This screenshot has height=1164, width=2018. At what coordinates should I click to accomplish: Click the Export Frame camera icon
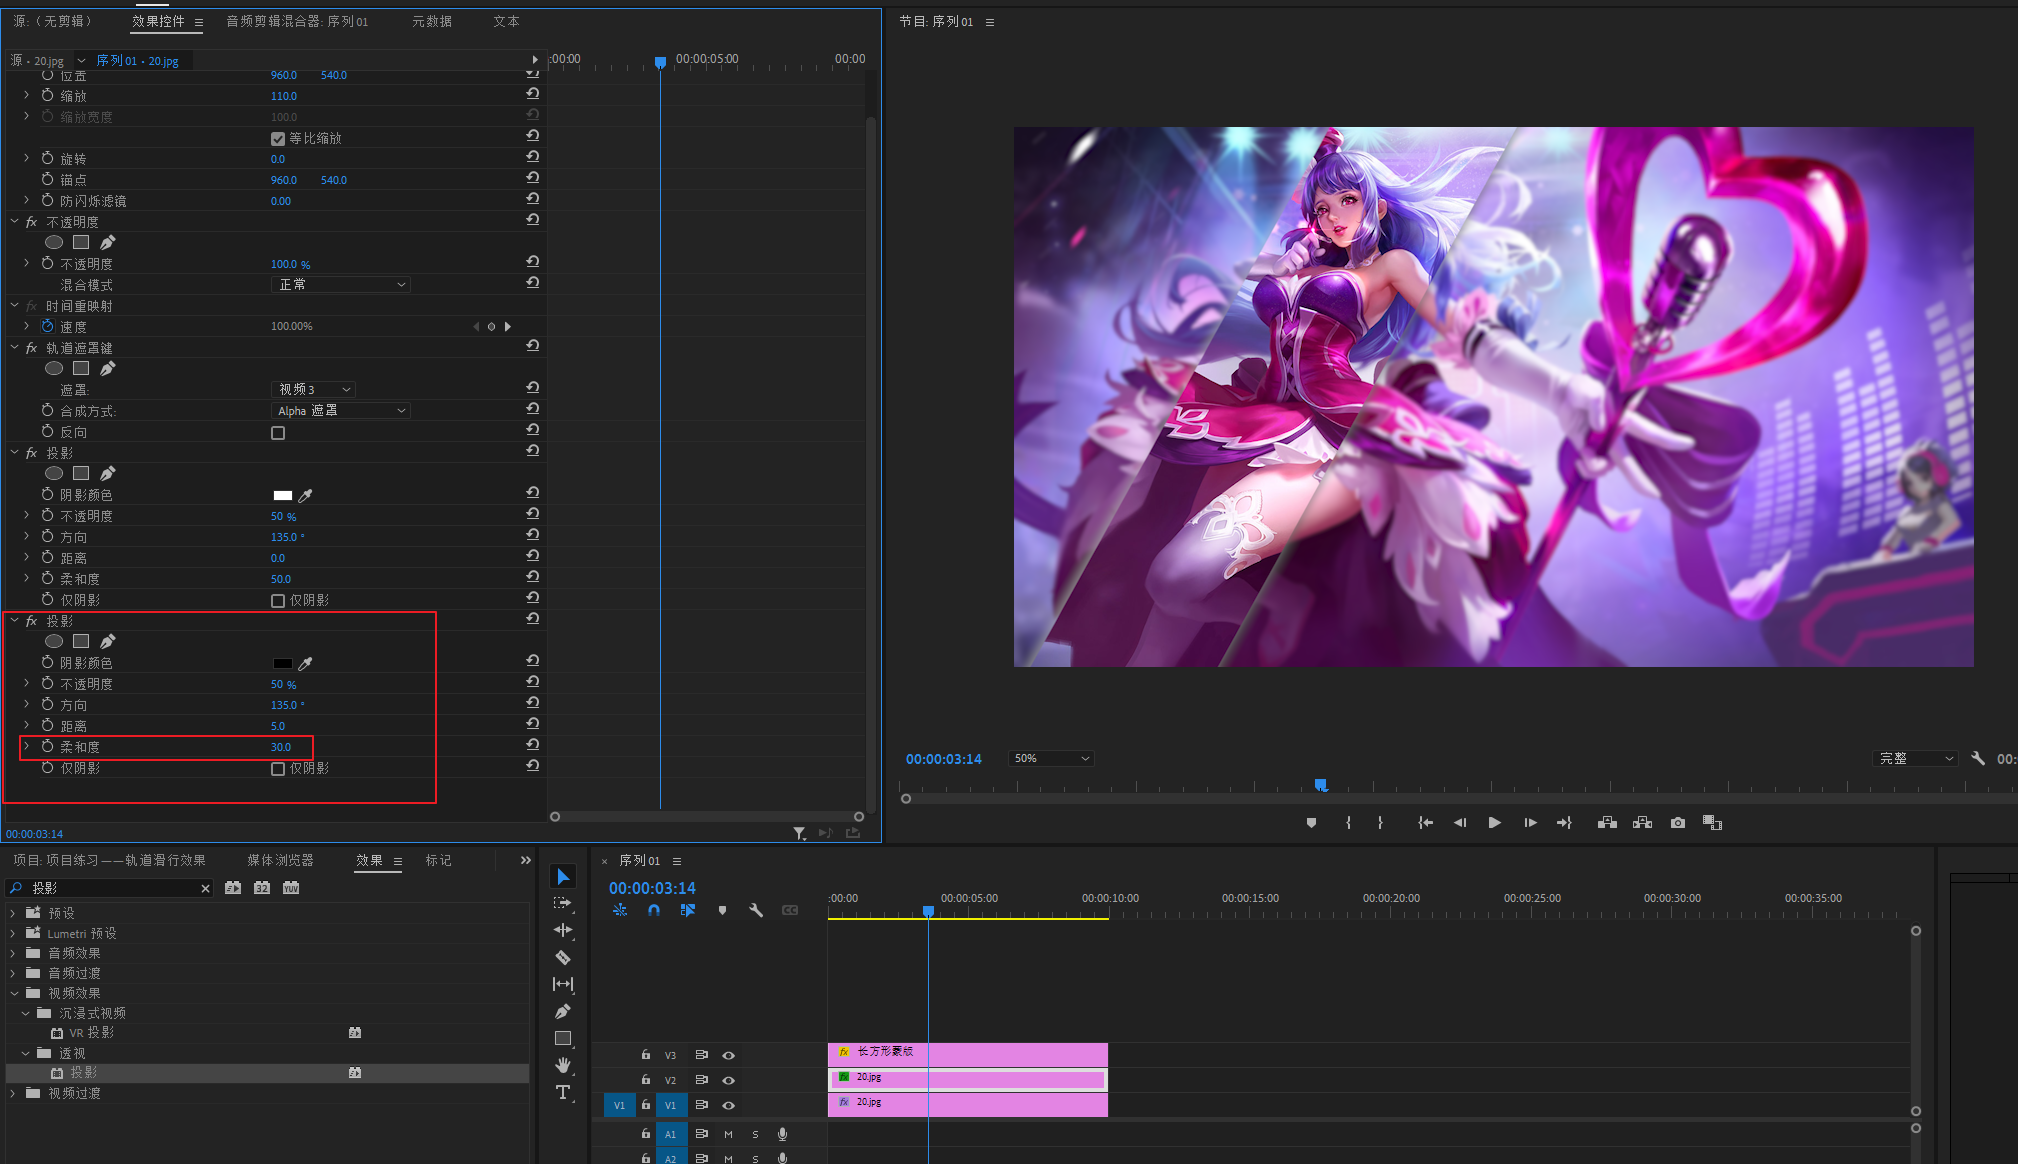(1678, 823)
